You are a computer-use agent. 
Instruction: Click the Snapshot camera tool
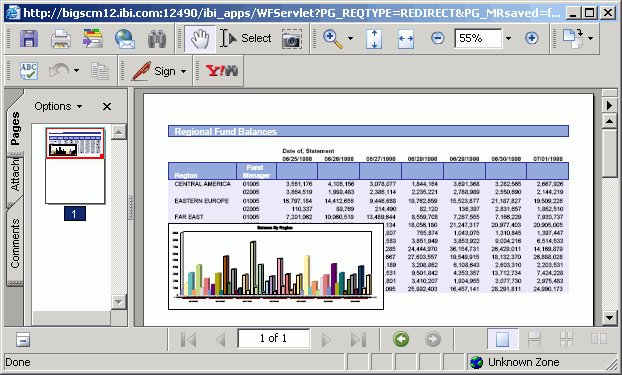click(292, 39)
